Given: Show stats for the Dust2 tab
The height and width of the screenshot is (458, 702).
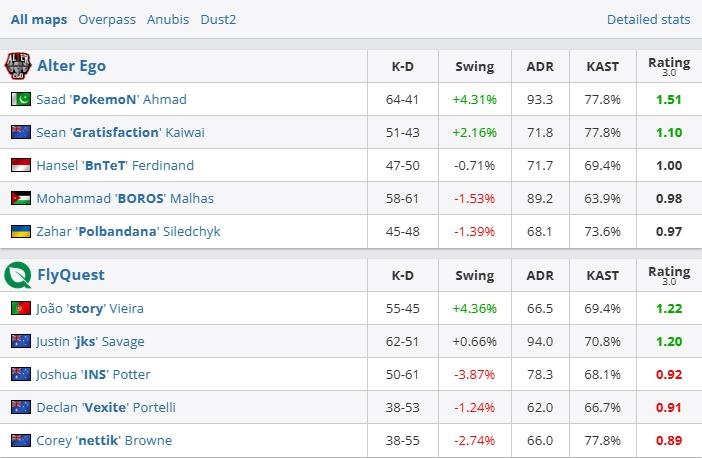Looking at the screenshot, I should pos(219,19).
